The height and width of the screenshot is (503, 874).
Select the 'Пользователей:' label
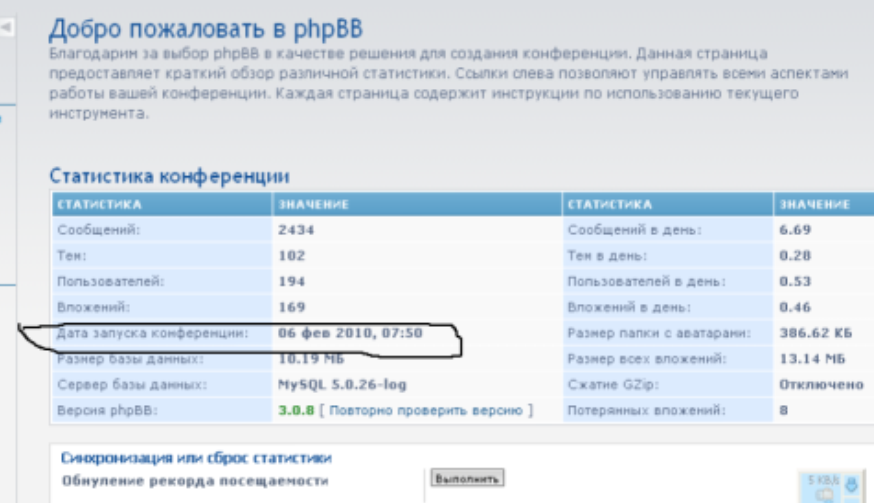point(110,281)
